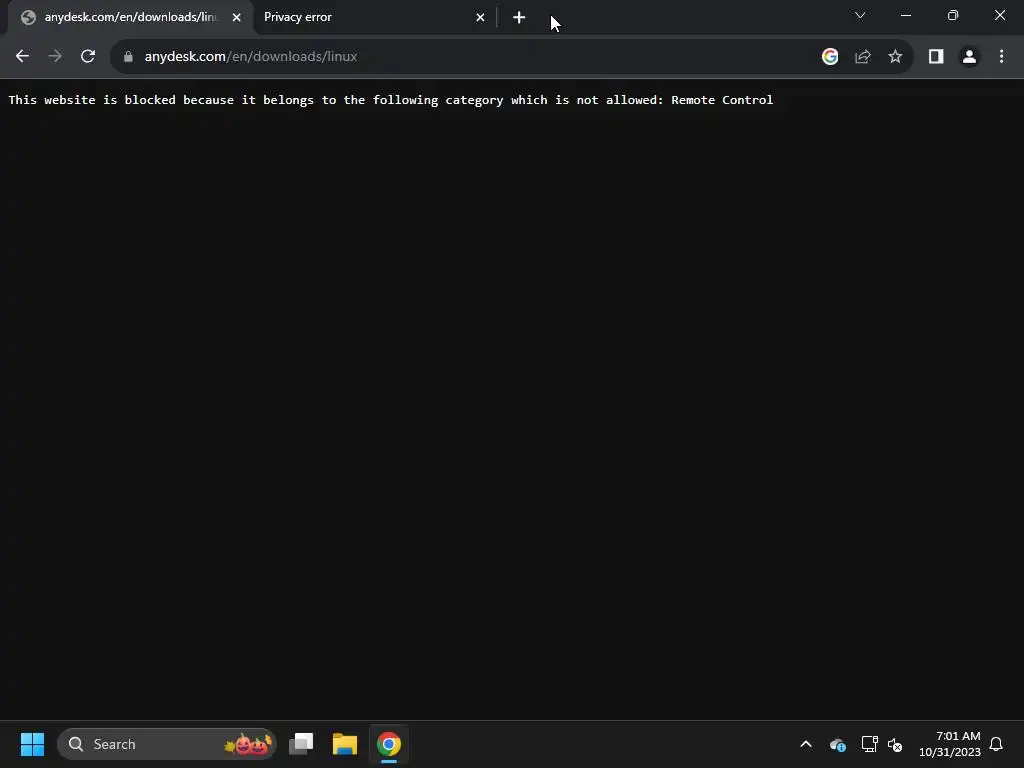1024x768 pixels.
Task: Close the anydesk.com downloads tab
Action: click(236, 18)
